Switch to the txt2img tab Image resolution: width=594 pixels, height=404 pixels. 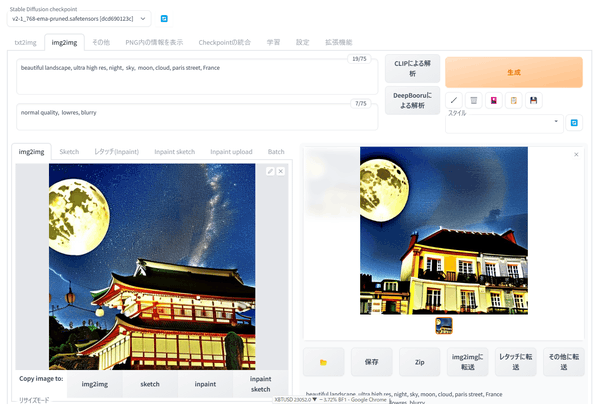coord(25,42)
